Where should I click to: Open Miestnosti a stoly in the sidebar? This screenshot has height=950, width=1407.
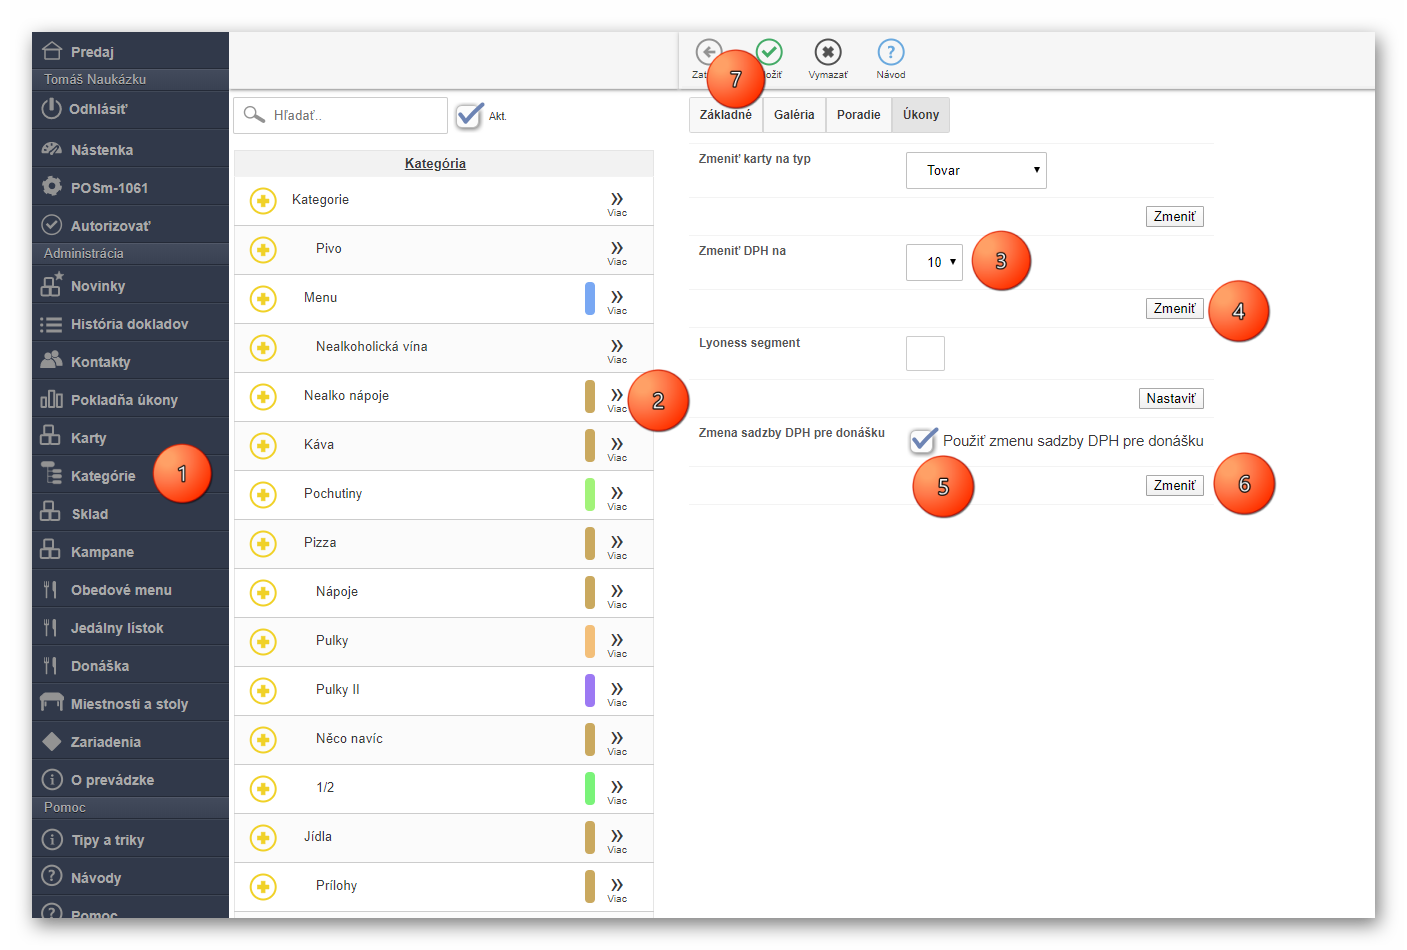tap(129, 704)
